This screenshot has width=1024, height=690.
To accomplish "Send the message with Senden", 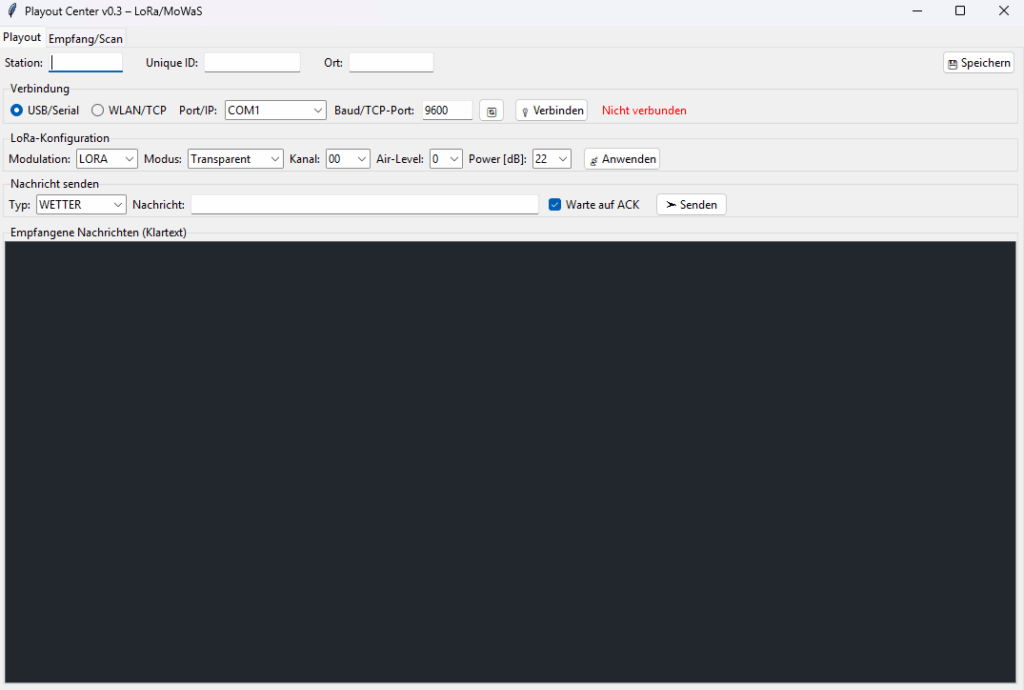I will tap(691, 205).
